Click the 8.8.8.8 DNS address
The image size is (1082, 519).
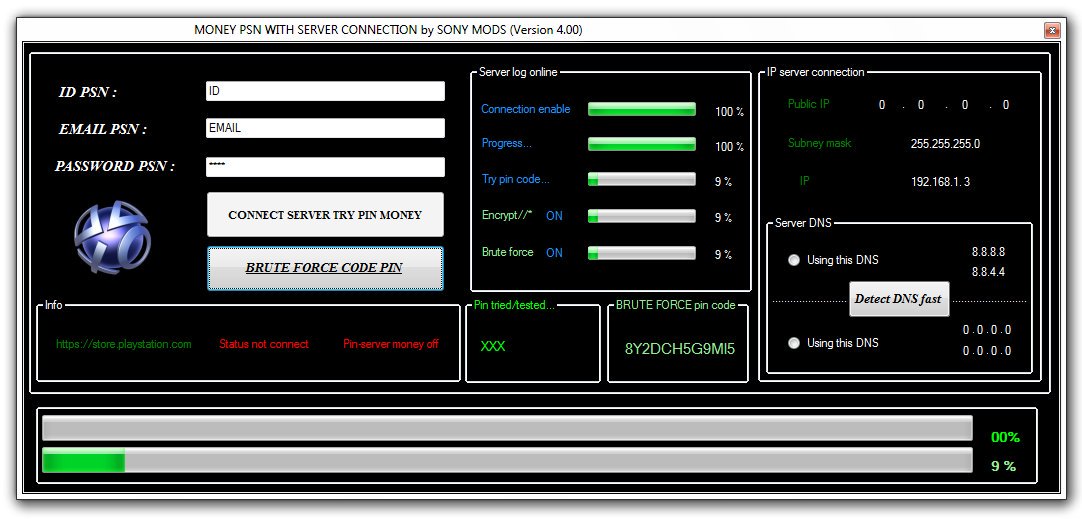click(988, 252)
